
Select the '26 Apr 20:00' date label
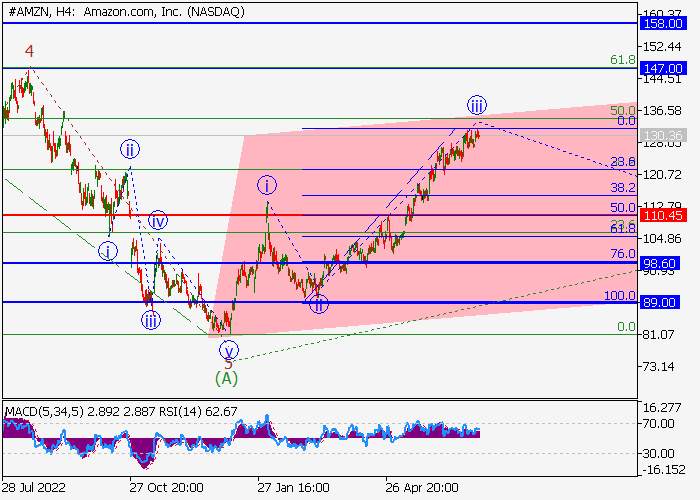422,487
